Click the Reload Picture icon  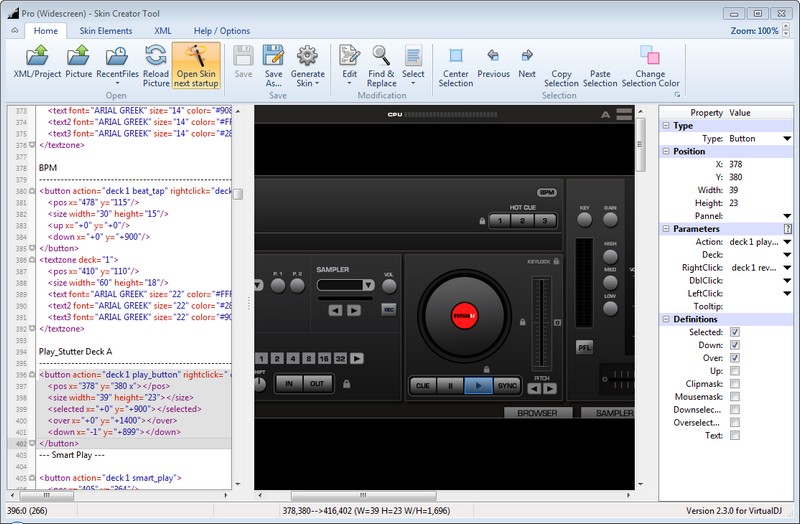[156, 57]
